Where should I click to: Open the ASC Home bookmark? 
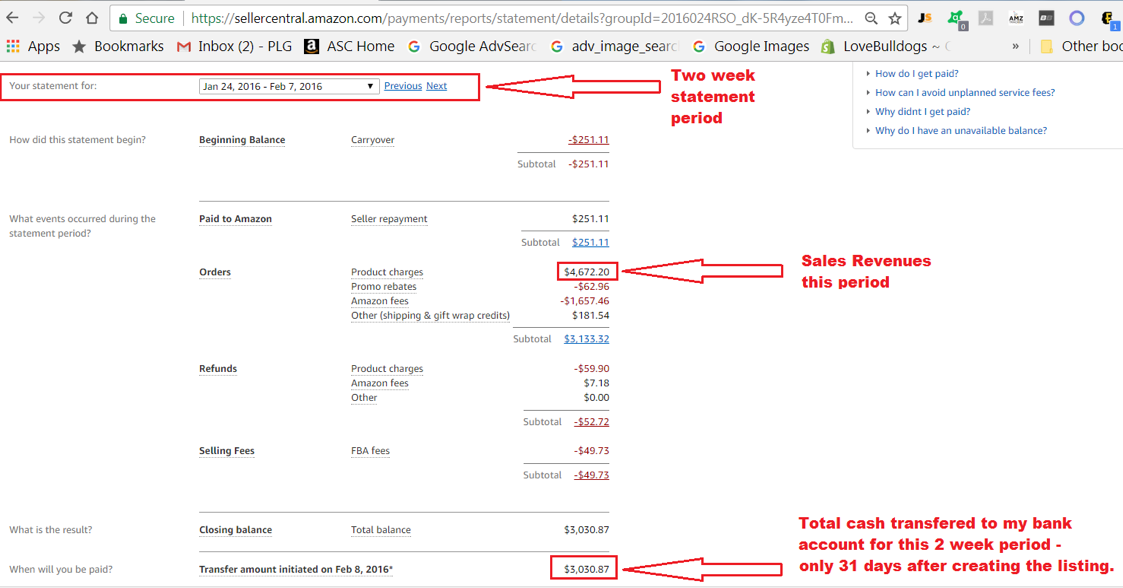(x=350, y=46)
